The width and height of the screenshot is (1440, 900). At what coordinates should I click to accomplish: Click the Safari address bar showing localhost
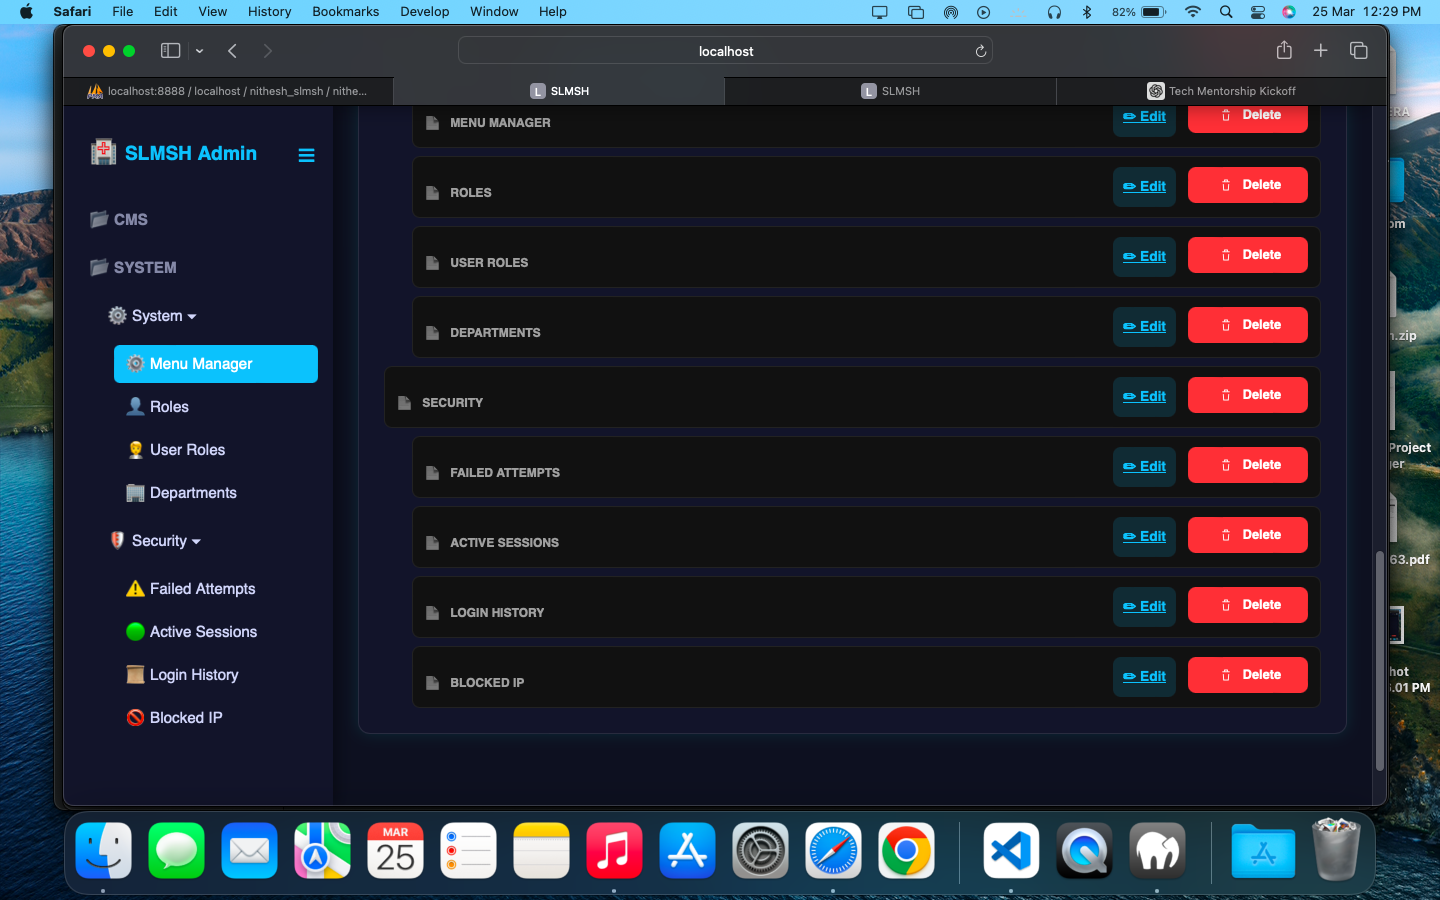click(x=725, y=51)
